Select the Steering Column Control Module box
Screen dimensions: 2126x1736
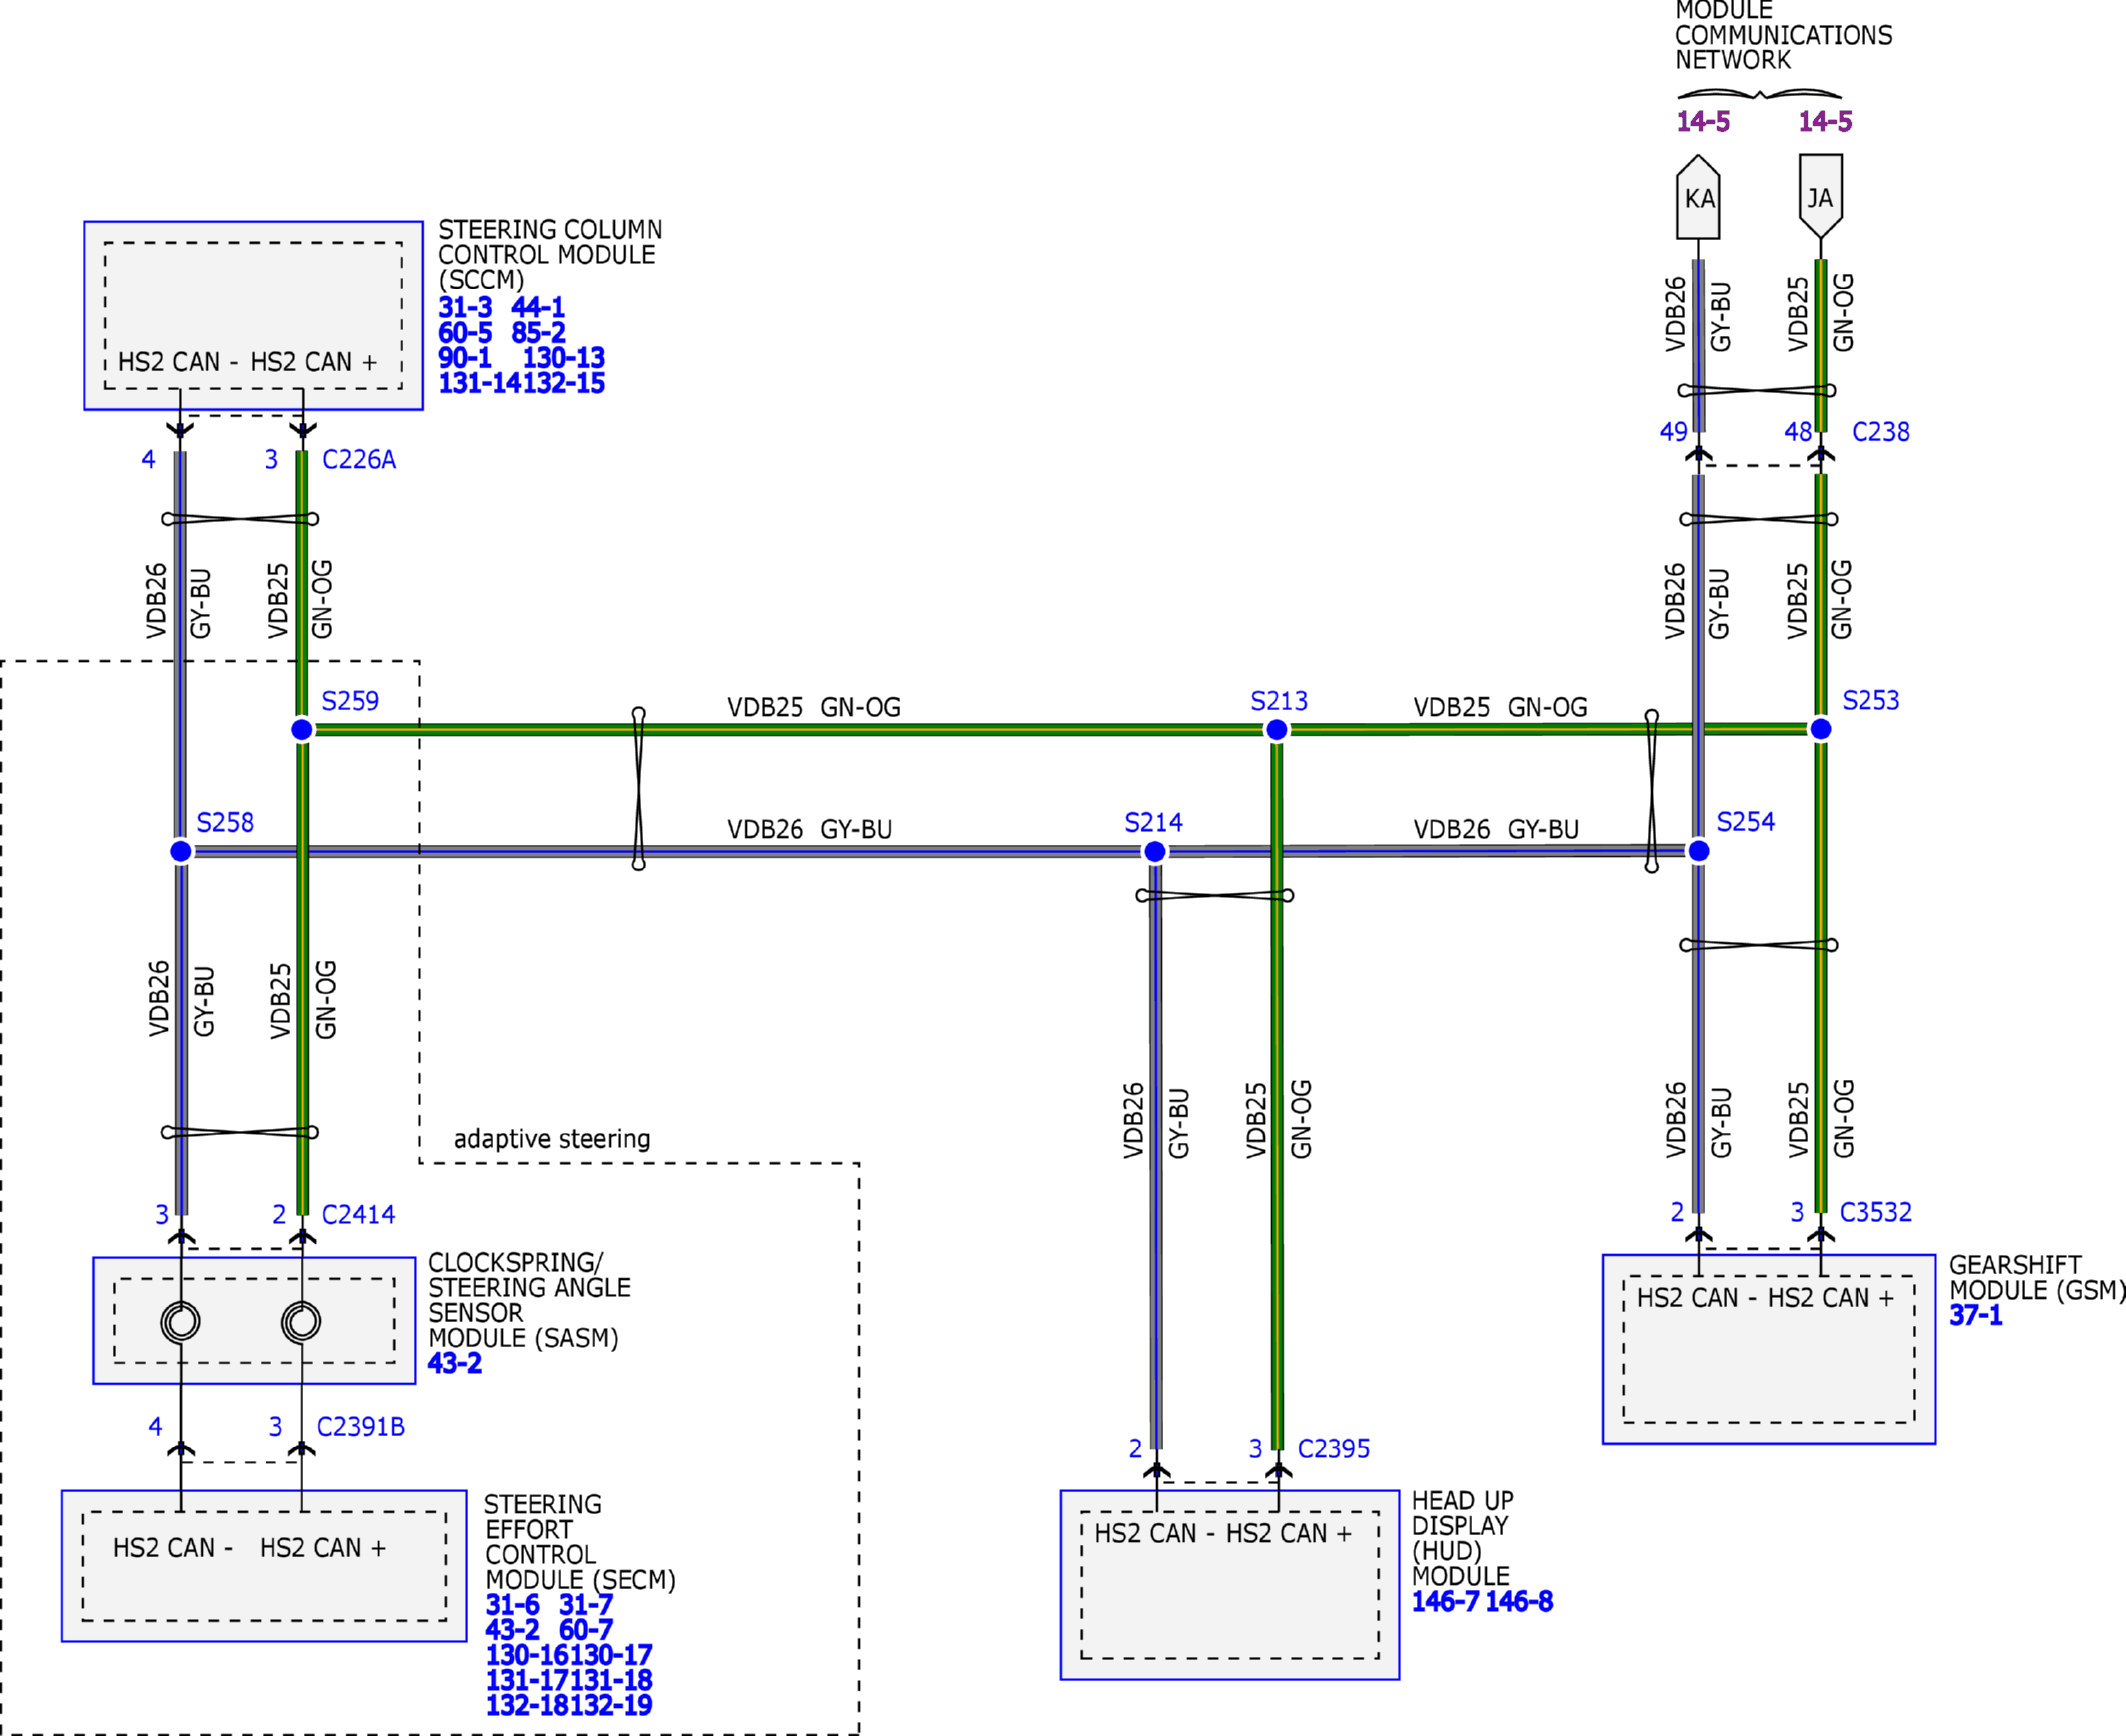[x=253, y=316]
